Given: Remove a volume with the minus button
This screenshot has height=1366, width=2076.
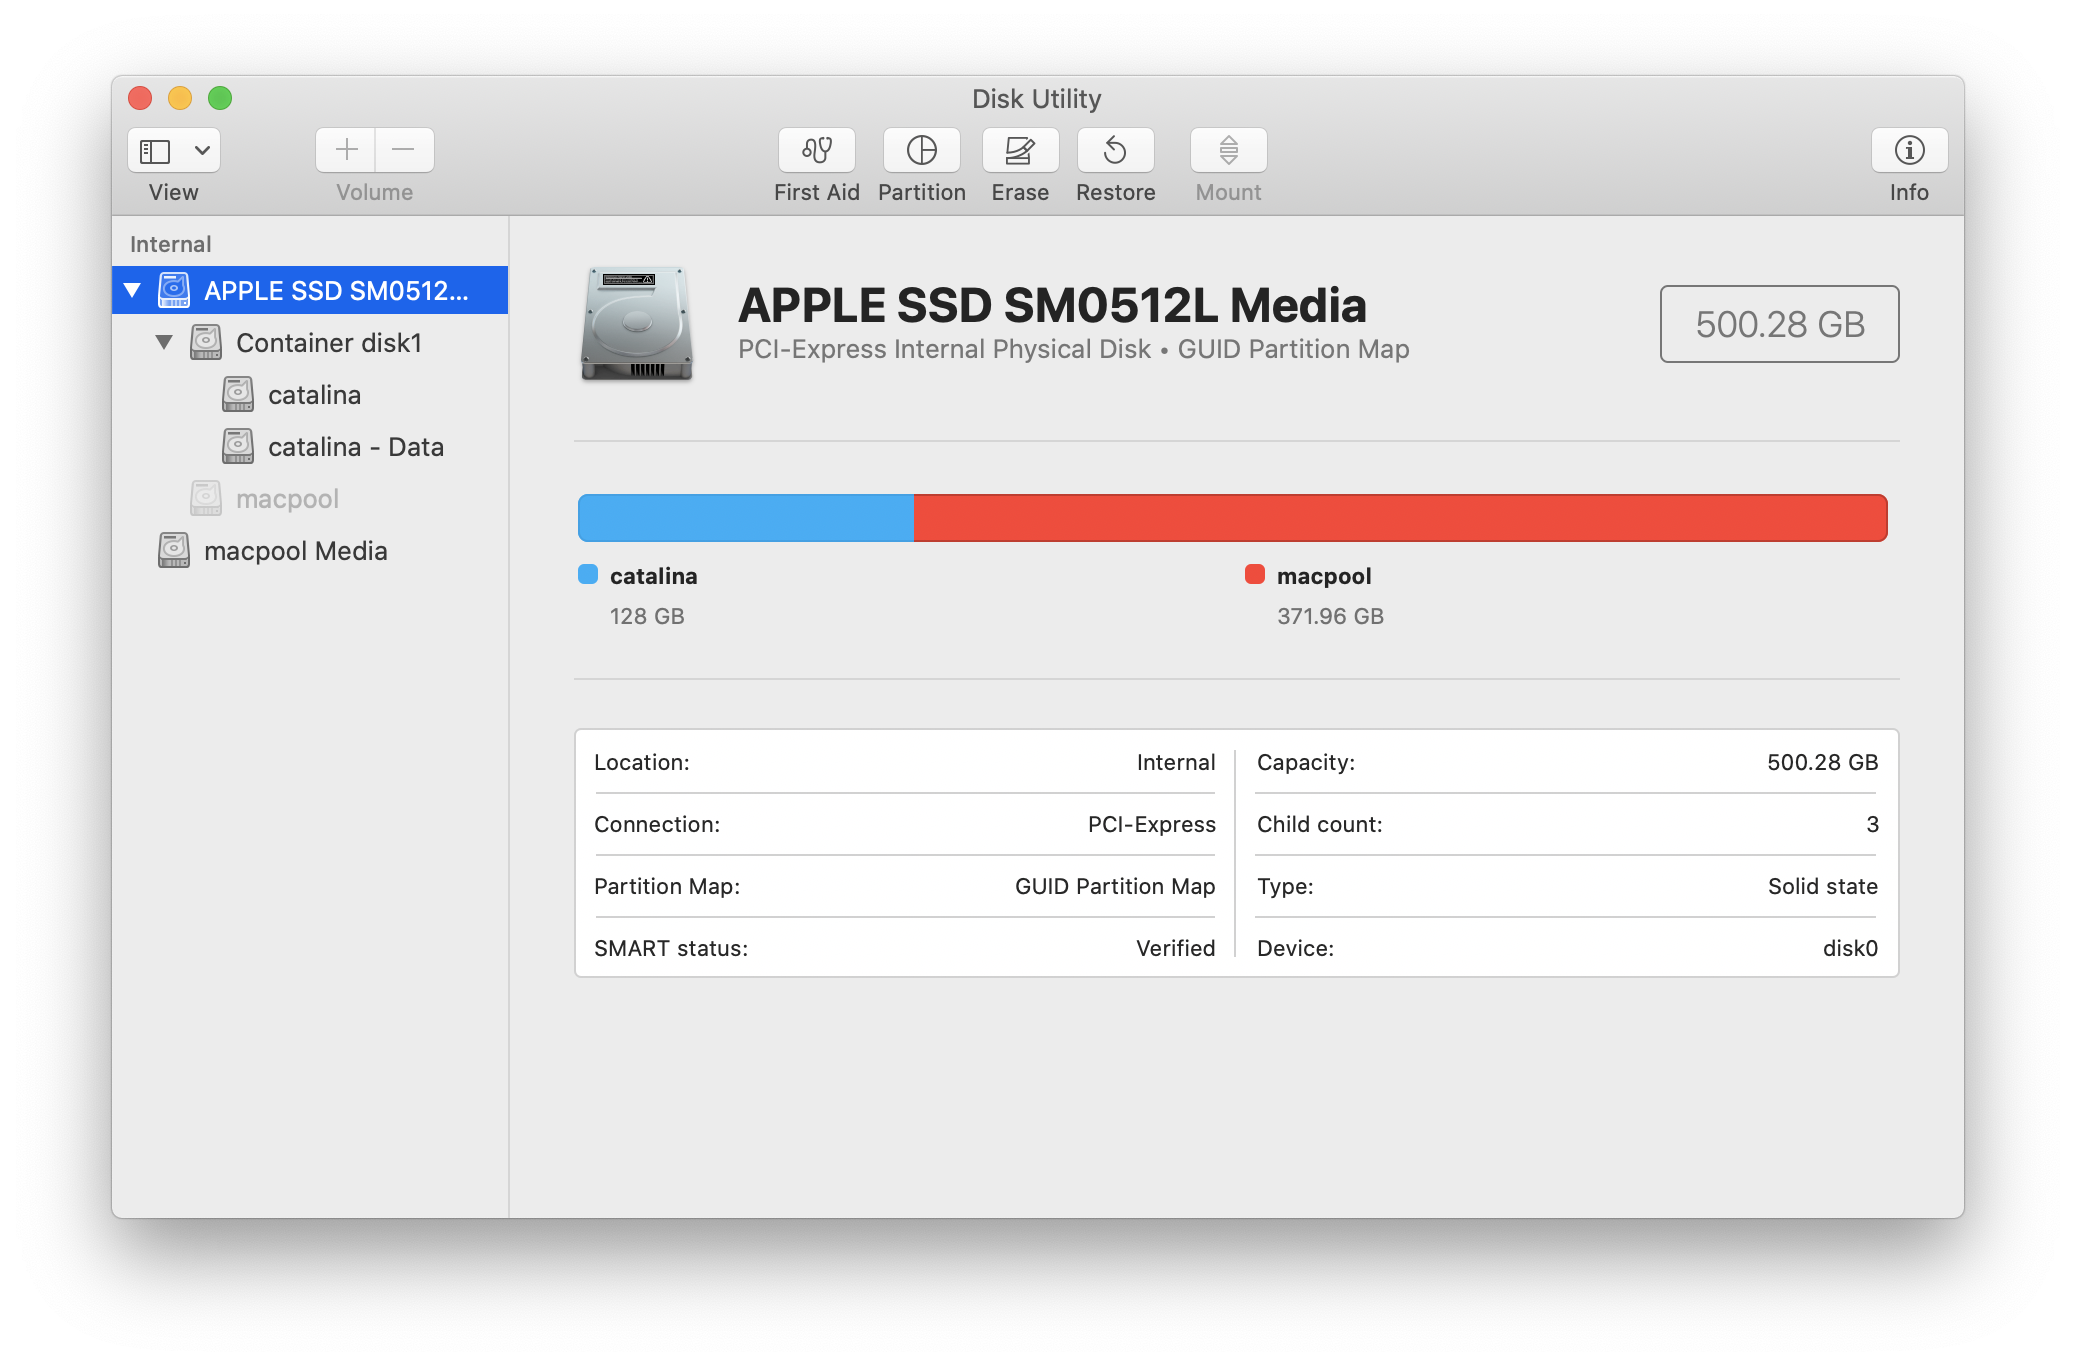Looking at the screenshot, I should click(x=404, y=150).
